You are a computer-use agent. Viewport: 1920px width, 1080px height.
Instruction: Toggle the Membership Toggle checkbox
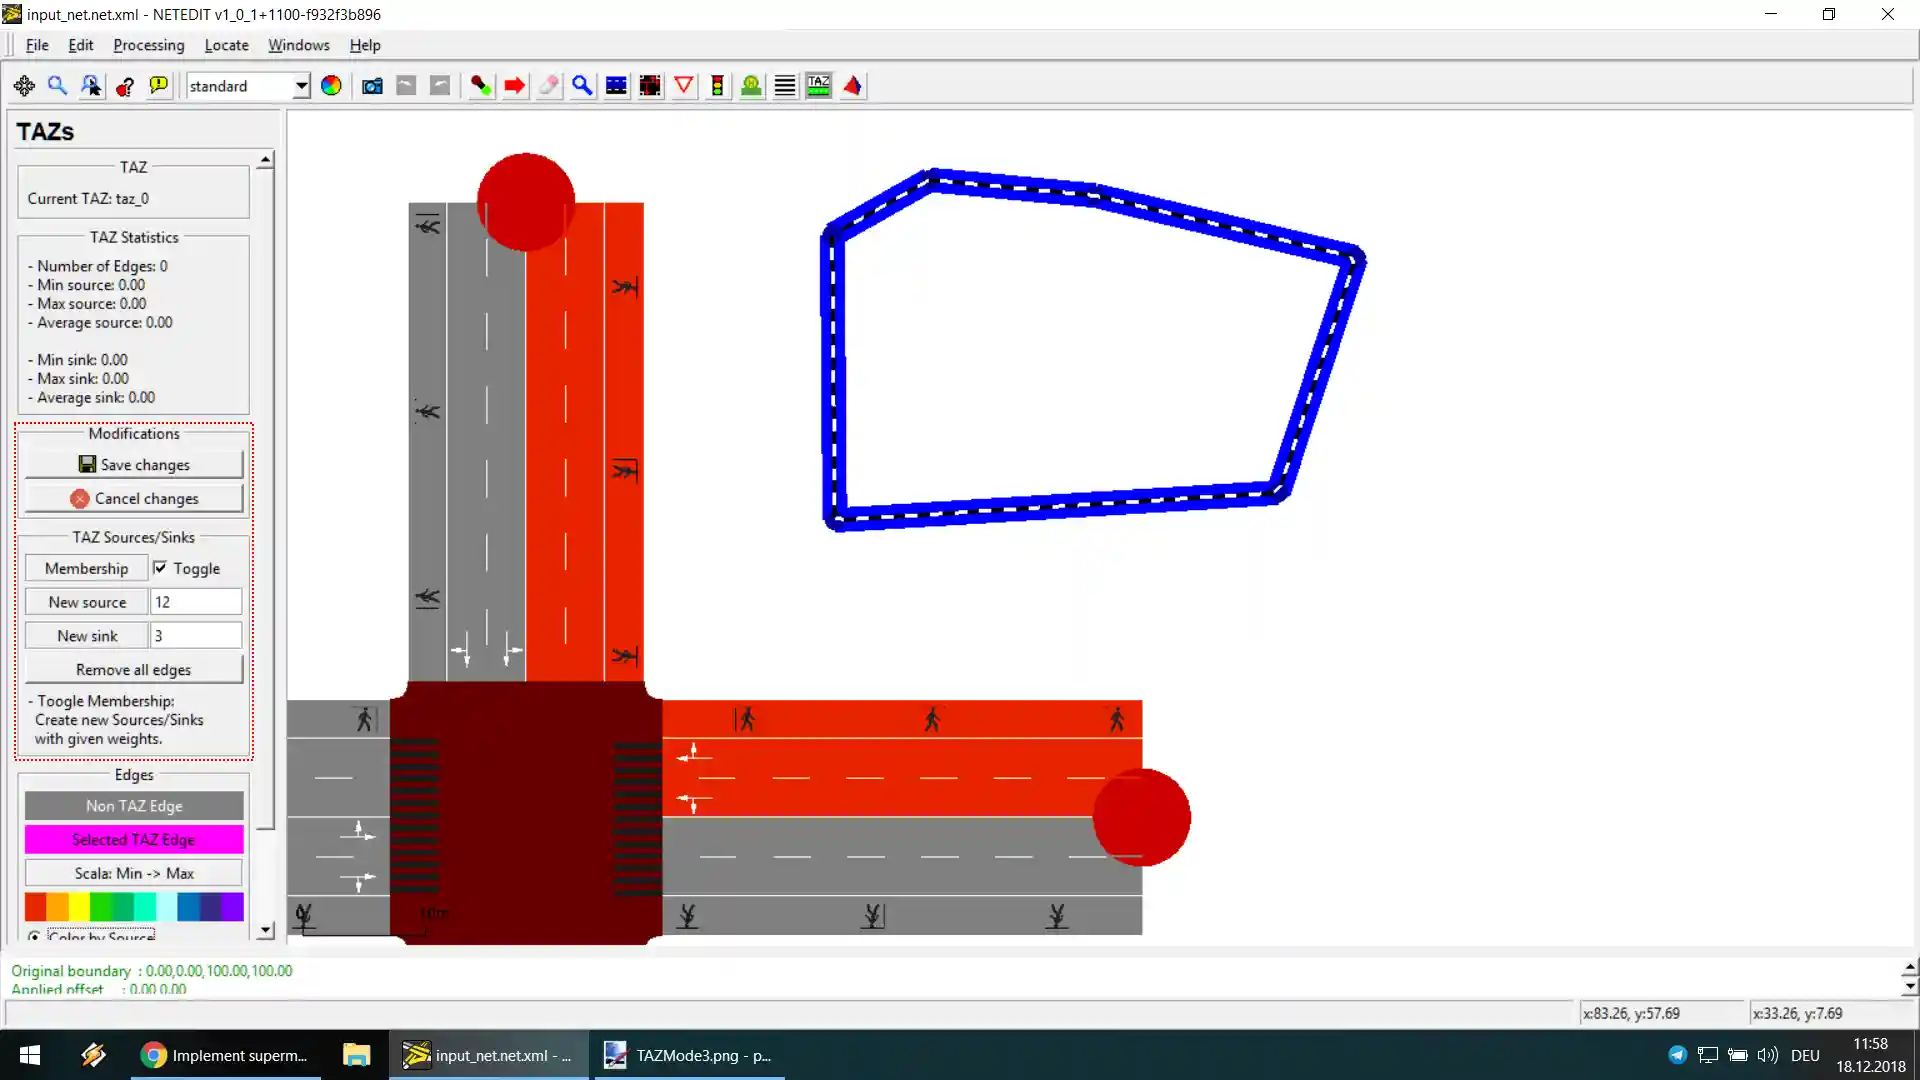[x=160, y=568]
